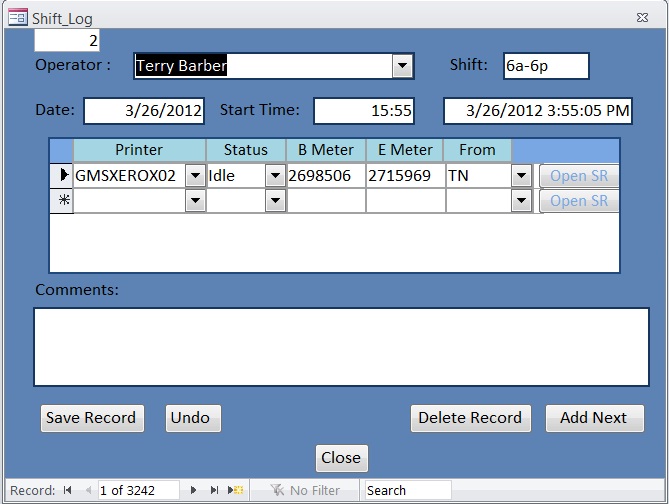Click the timestamp field 3/26/2012 3:55:05 PM
The width and height of the screenshot is (669, 504).
point(538,111)
